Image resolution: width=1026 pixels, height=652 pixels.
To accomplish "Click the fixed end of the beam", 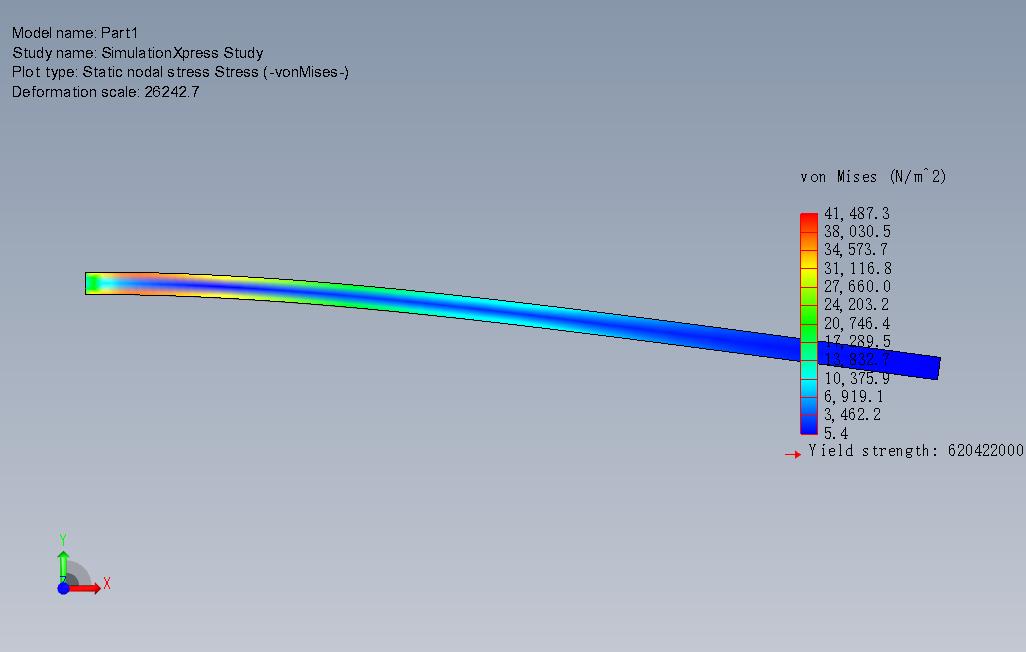I will (92, 283).
